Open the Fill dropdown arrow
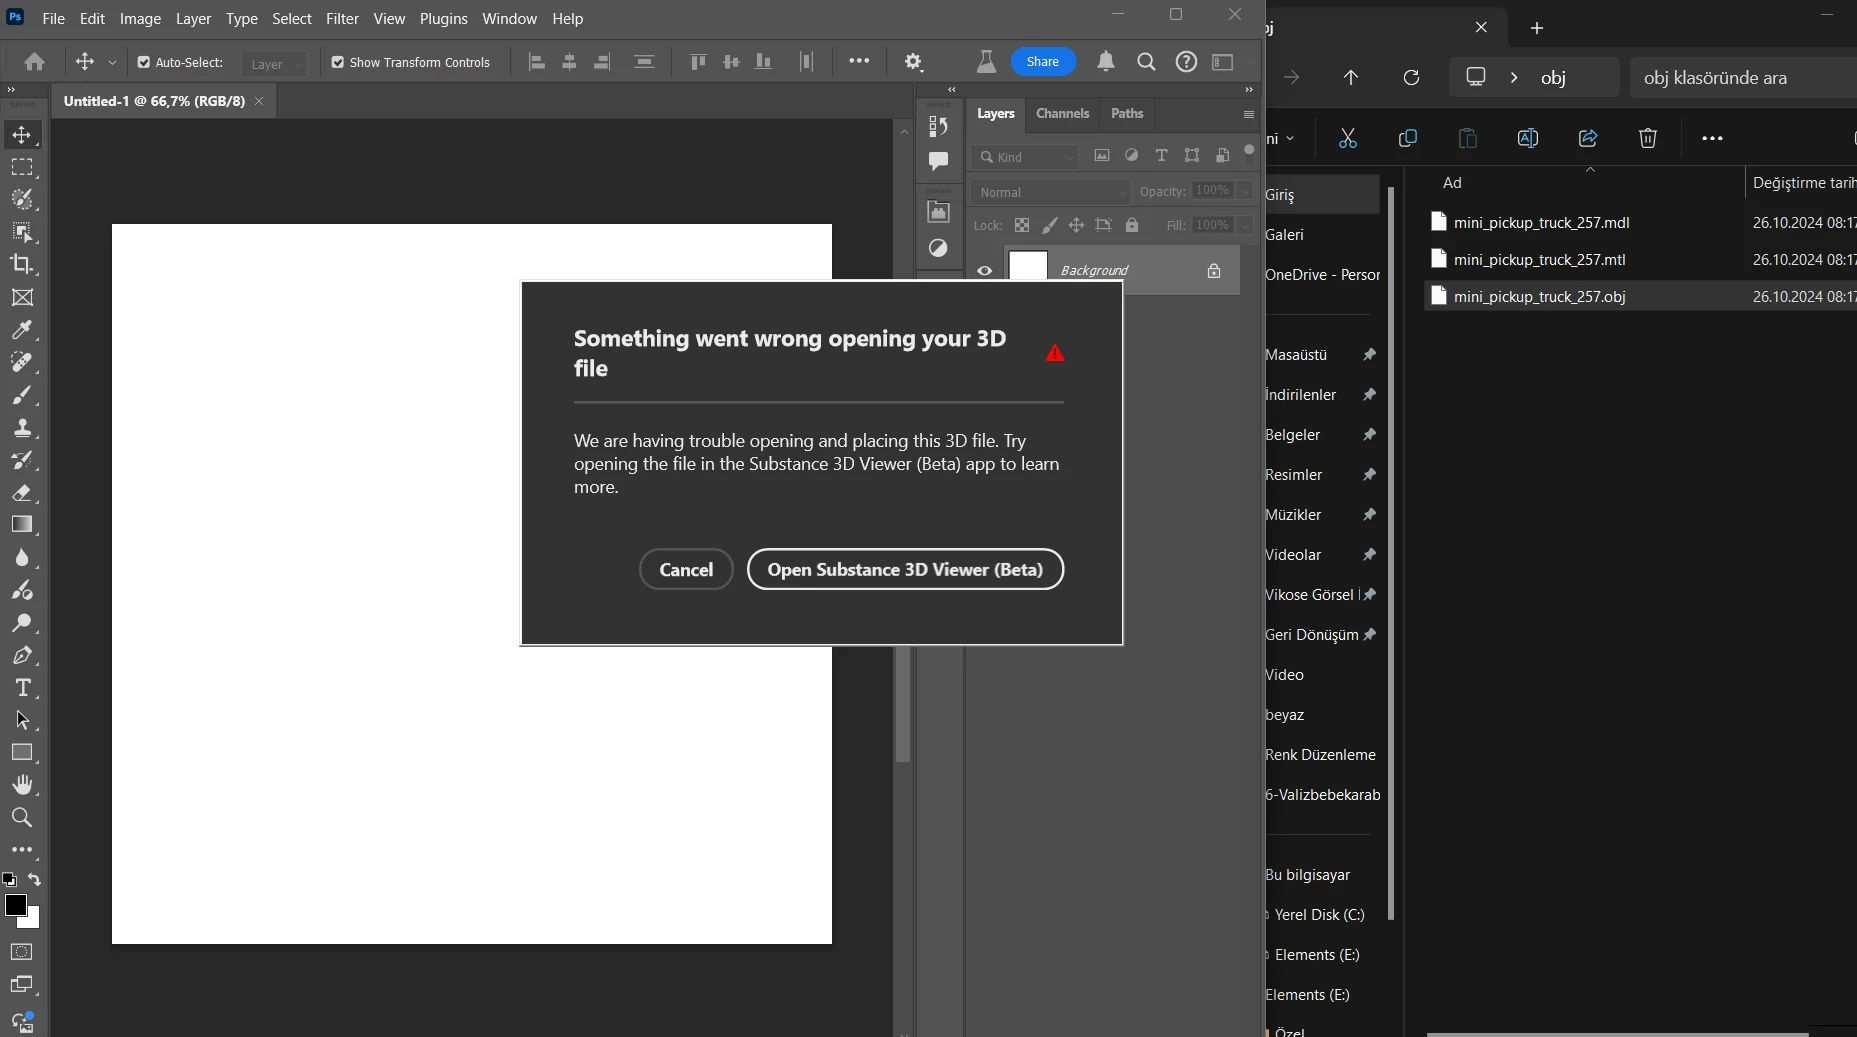1857x1037 pixels. pos(1245,226)
